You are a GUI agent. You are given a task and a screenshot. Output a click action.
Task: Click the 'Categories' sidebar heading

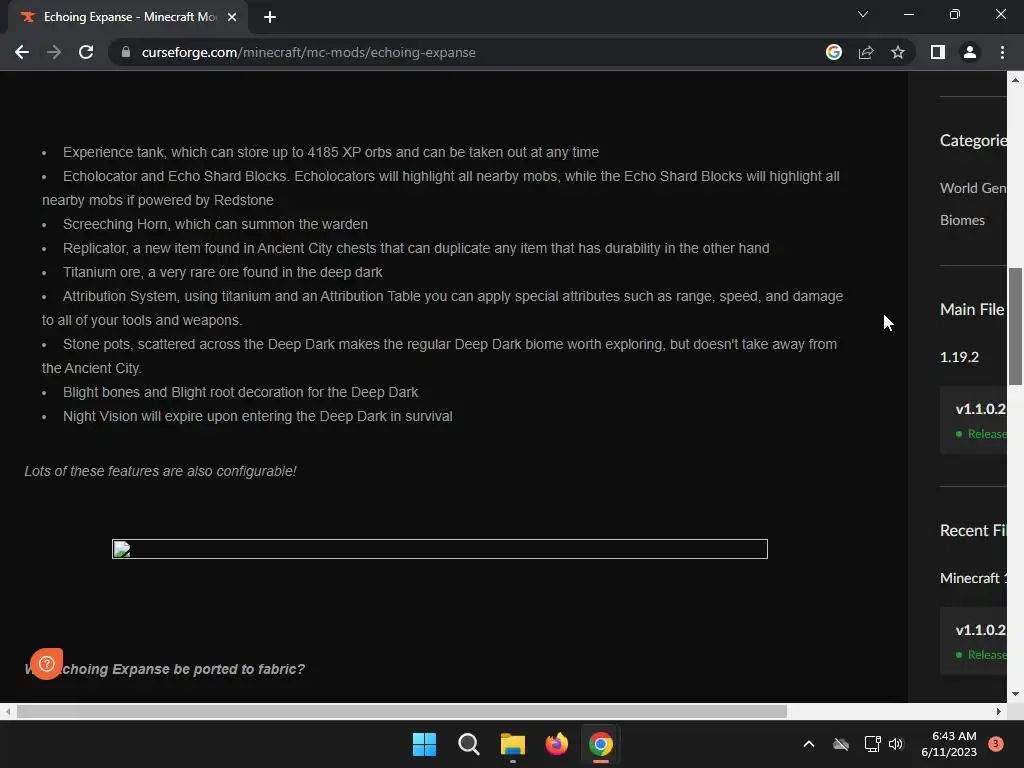pyautogui.click(x=973, y=140)
